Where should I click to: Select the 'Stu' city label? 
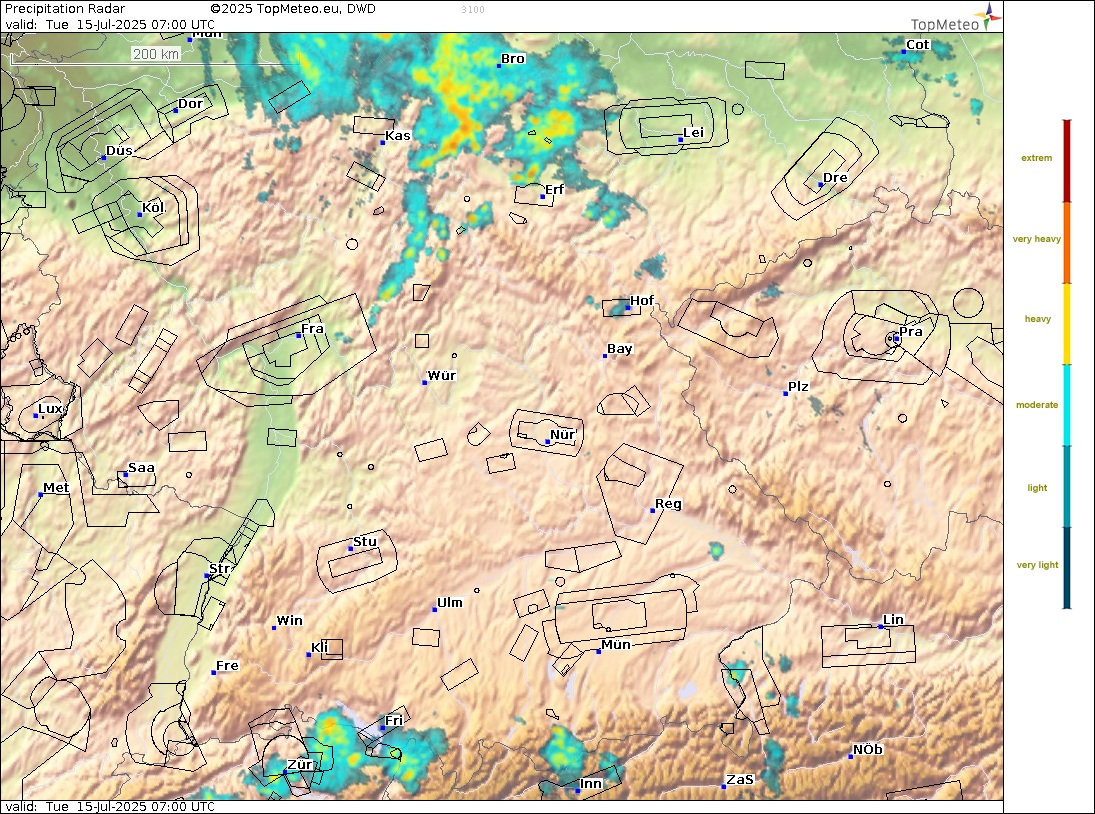365,542
